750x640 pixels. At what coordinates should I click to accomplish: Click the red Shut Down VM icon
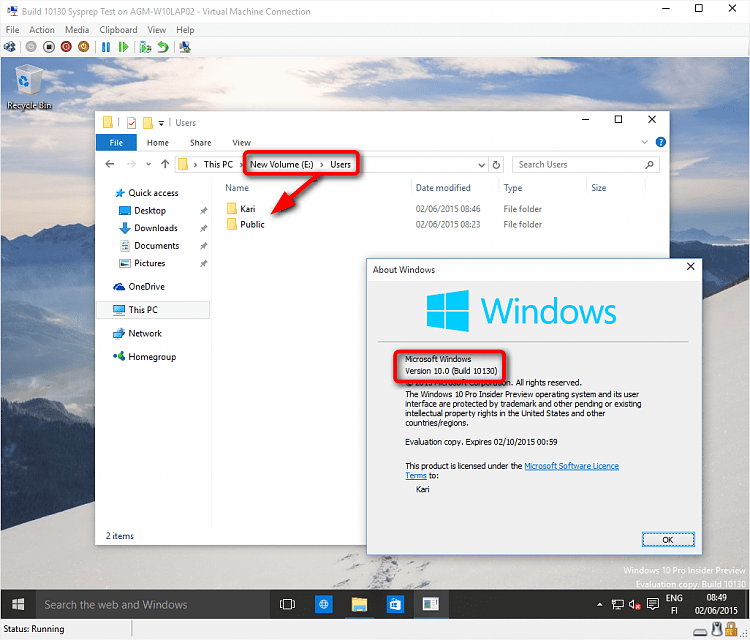pyautogui.click(x=66, y=47)
